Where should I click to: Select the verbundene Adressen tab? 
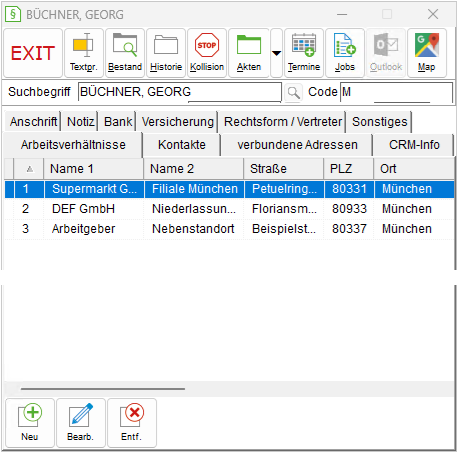pos(297,145)
